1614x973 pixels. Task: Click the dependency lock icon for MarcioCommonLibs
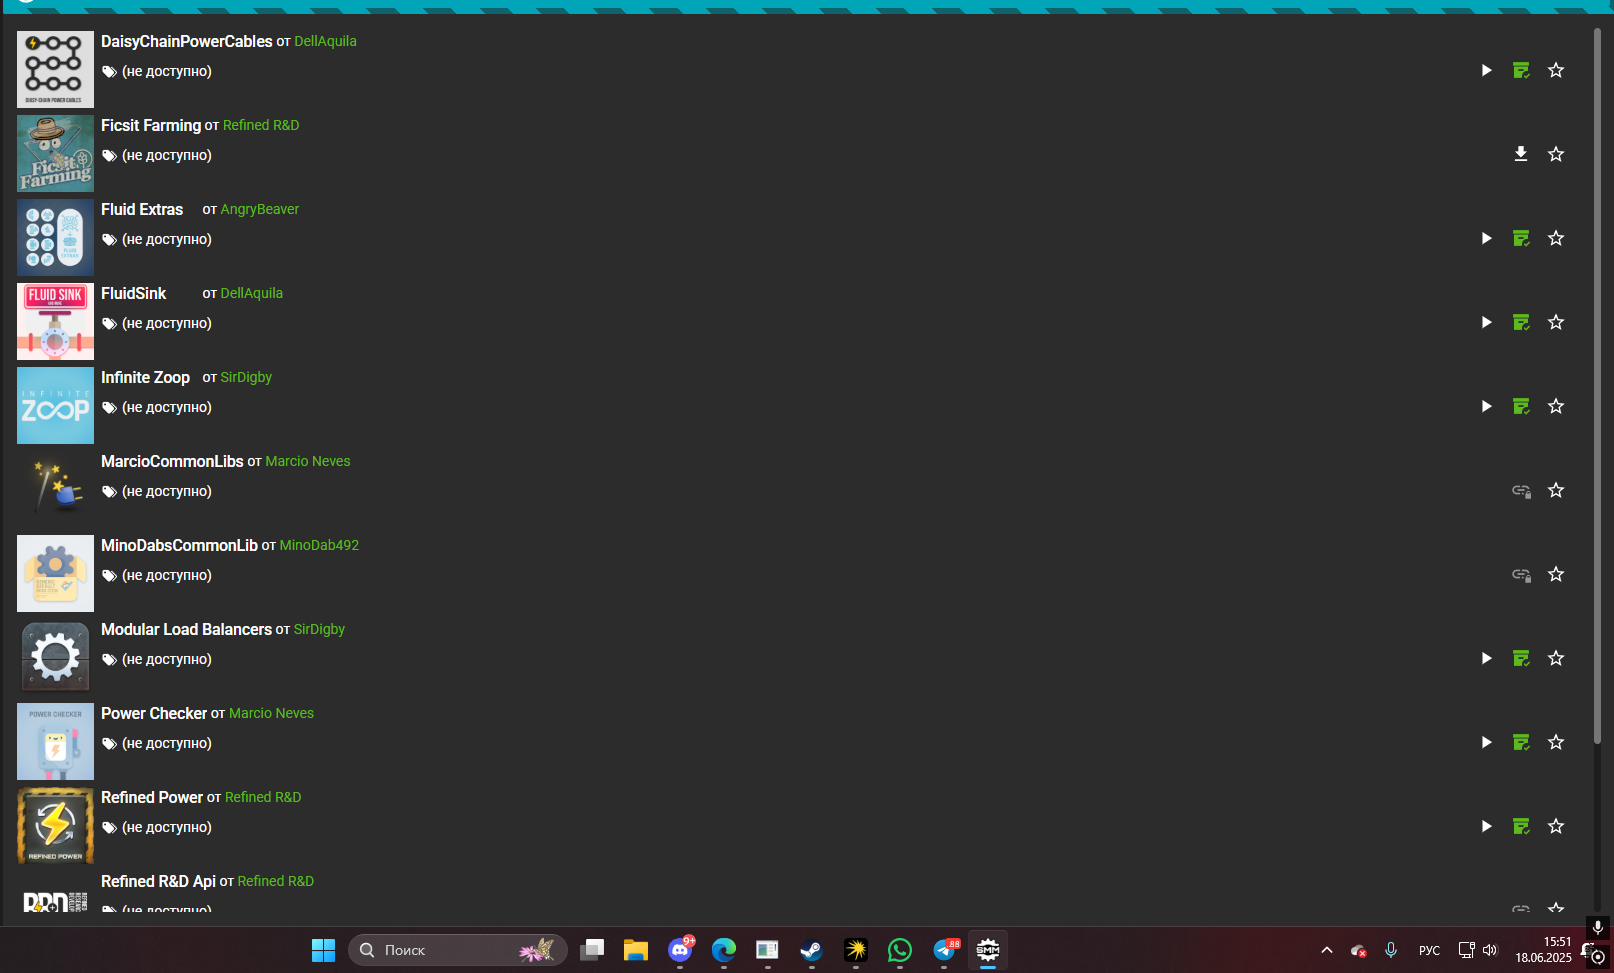[1521, 490]
